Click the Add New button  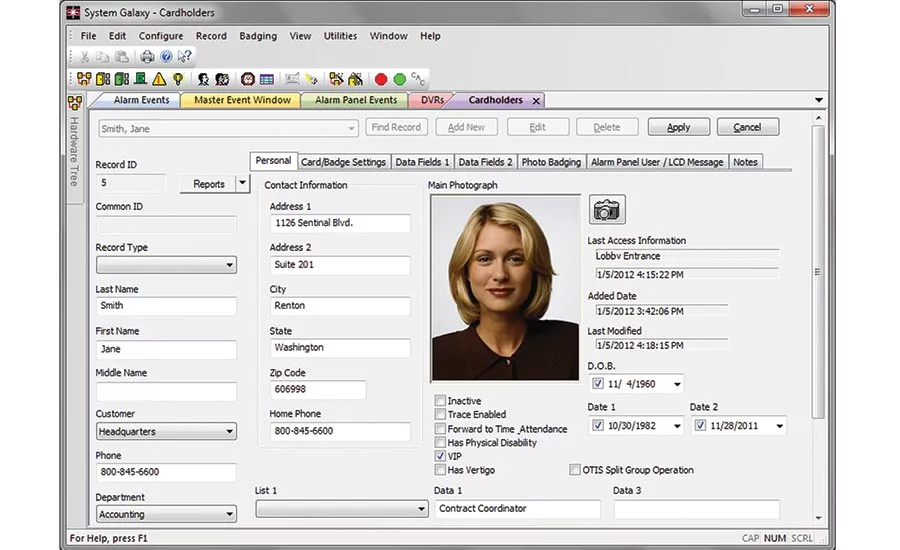(466, 127)
